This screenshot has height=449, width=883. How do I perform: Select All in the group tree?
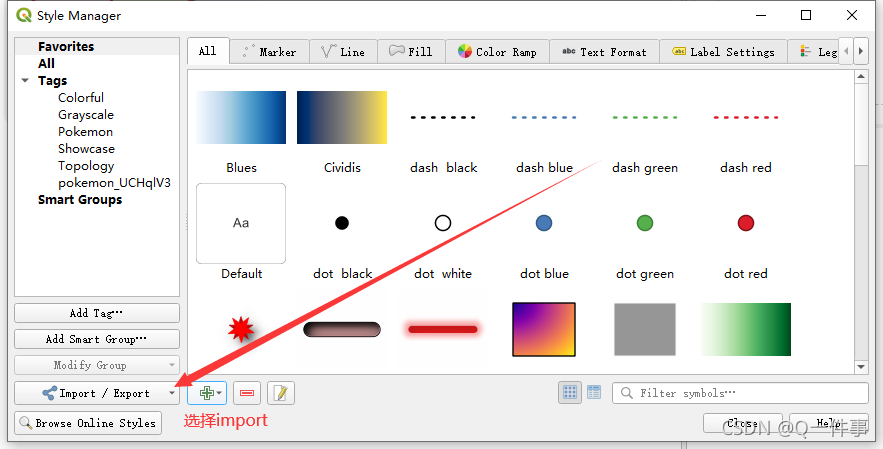click(46, 64)
